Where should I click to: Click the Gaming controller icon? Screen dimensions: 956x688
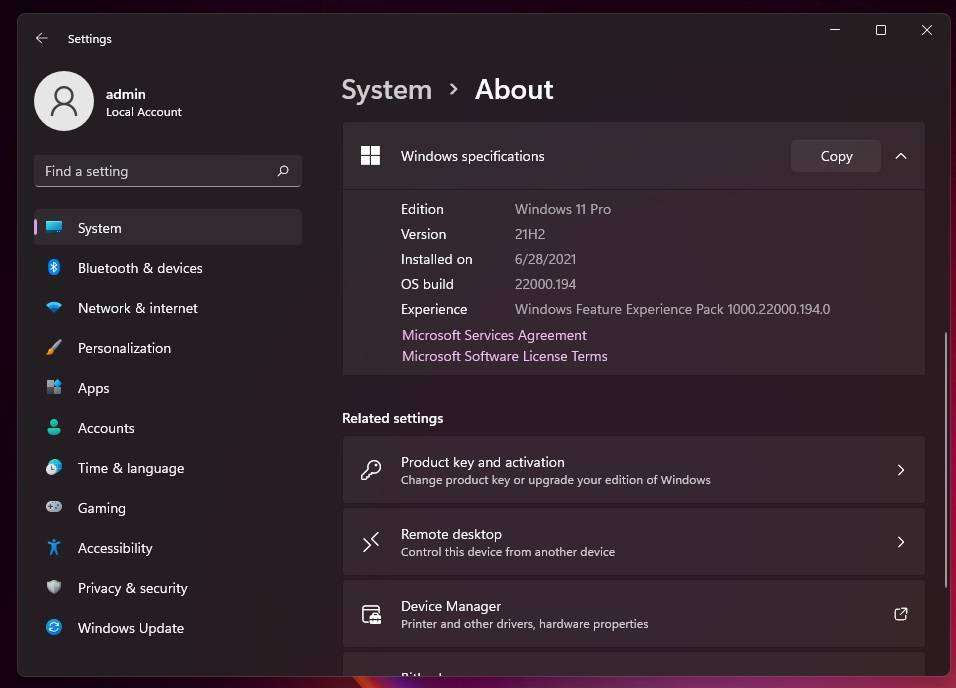pos(53,508)
